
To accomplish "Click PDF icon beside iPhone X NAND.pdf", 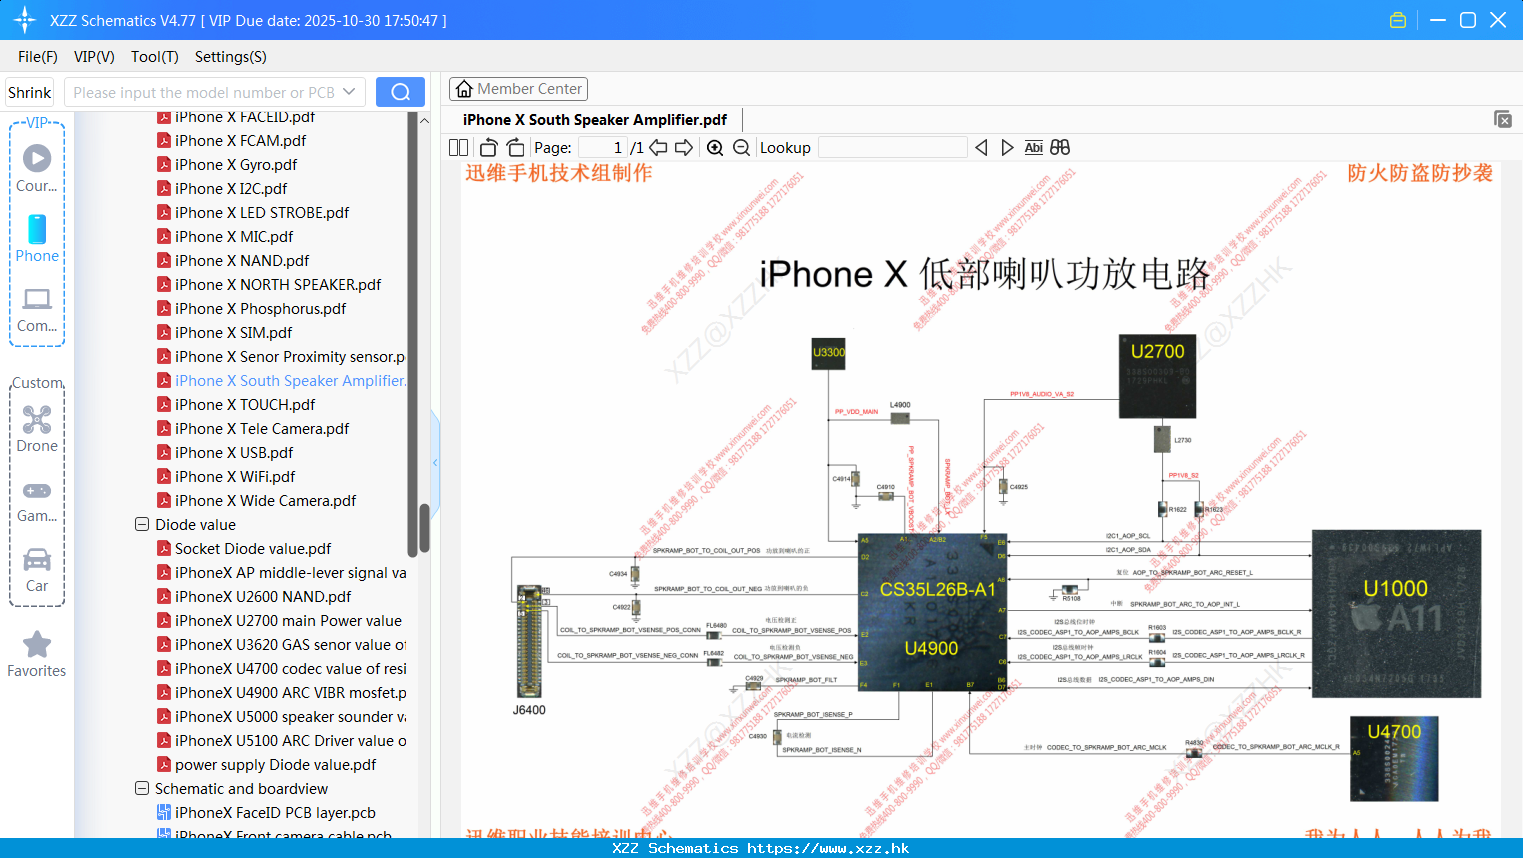I will pos(164,261).
